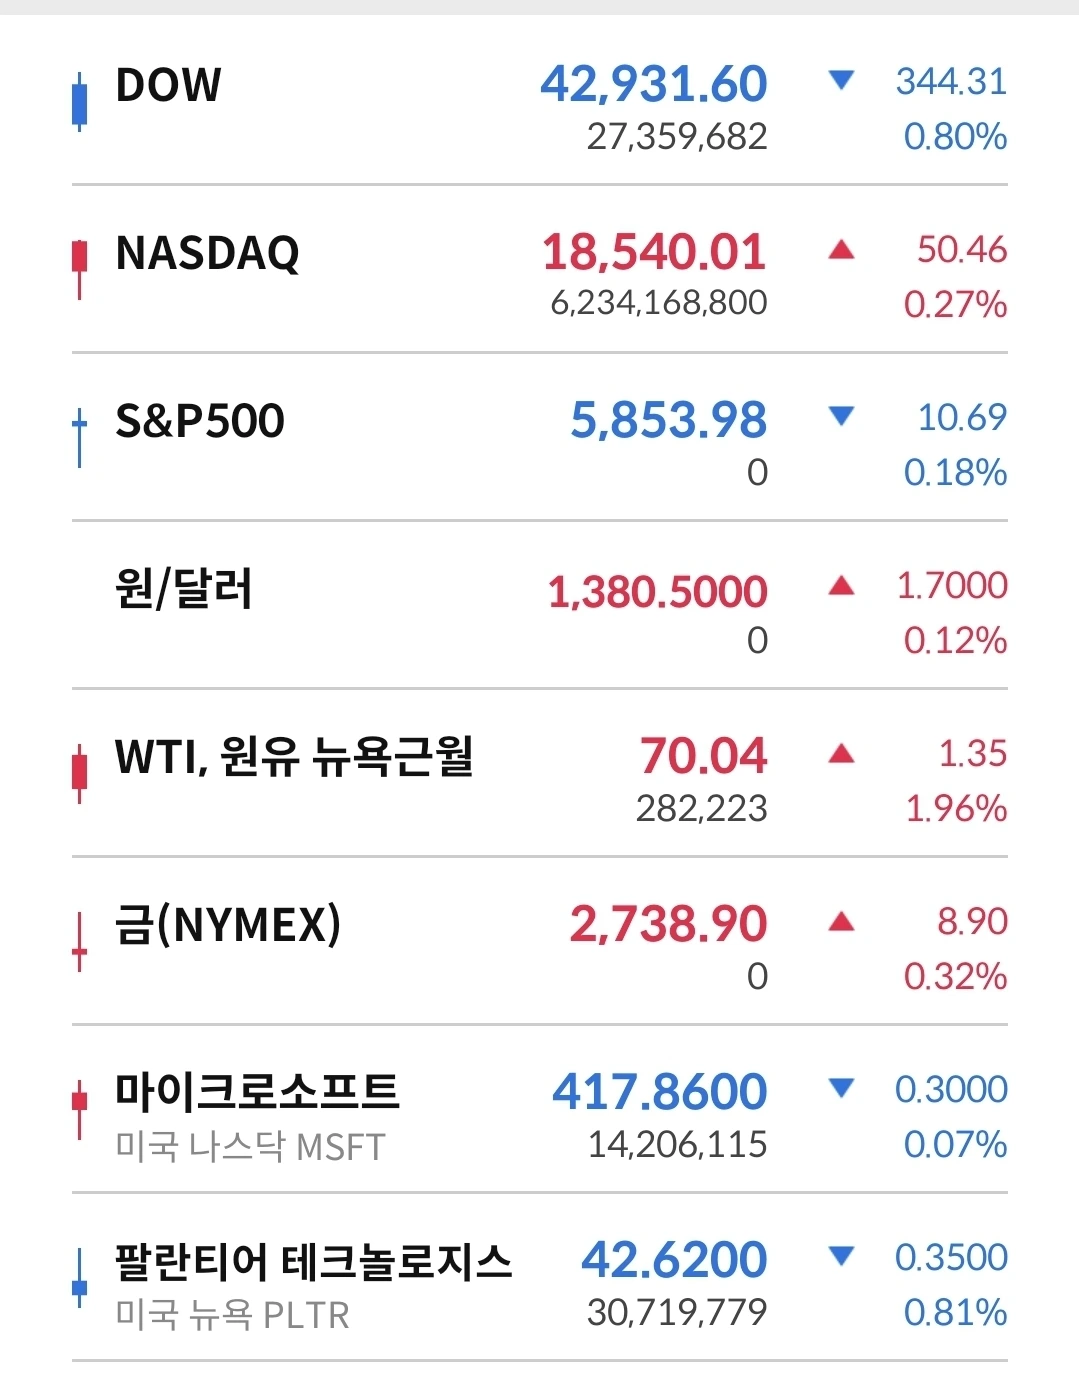
Task: Tap the NASDAQ red candlestick icon
Action: tap(79, 268)
